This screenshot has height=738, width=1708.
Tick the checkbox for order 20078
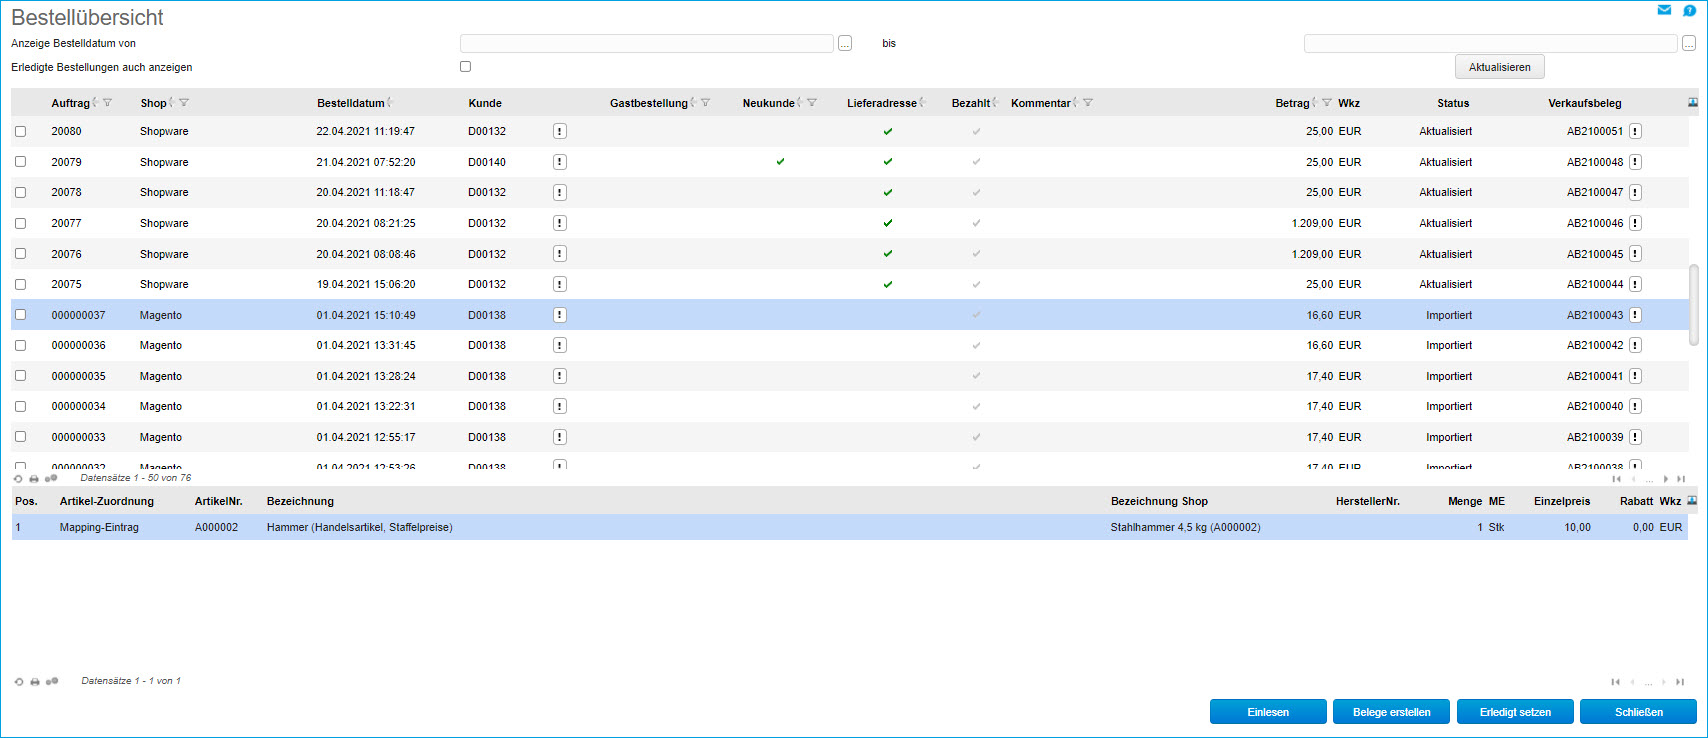20,192
